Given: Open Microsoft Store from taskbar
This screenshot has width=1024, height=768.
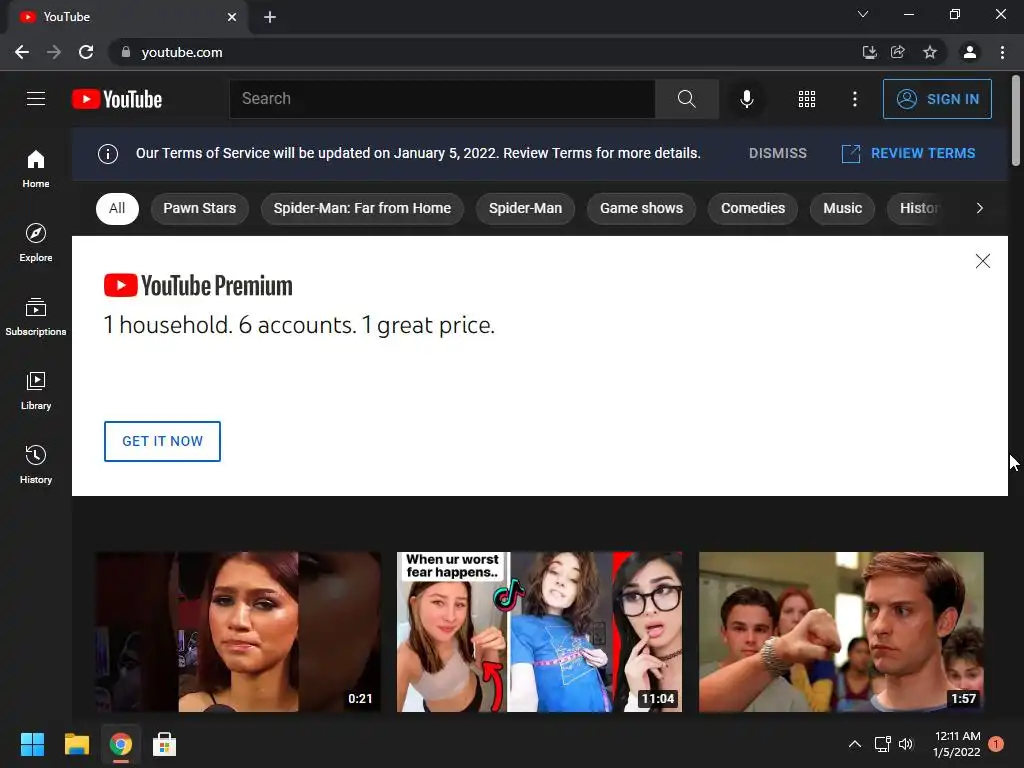Looking at the screenshot, I should [x=165, y=744].
